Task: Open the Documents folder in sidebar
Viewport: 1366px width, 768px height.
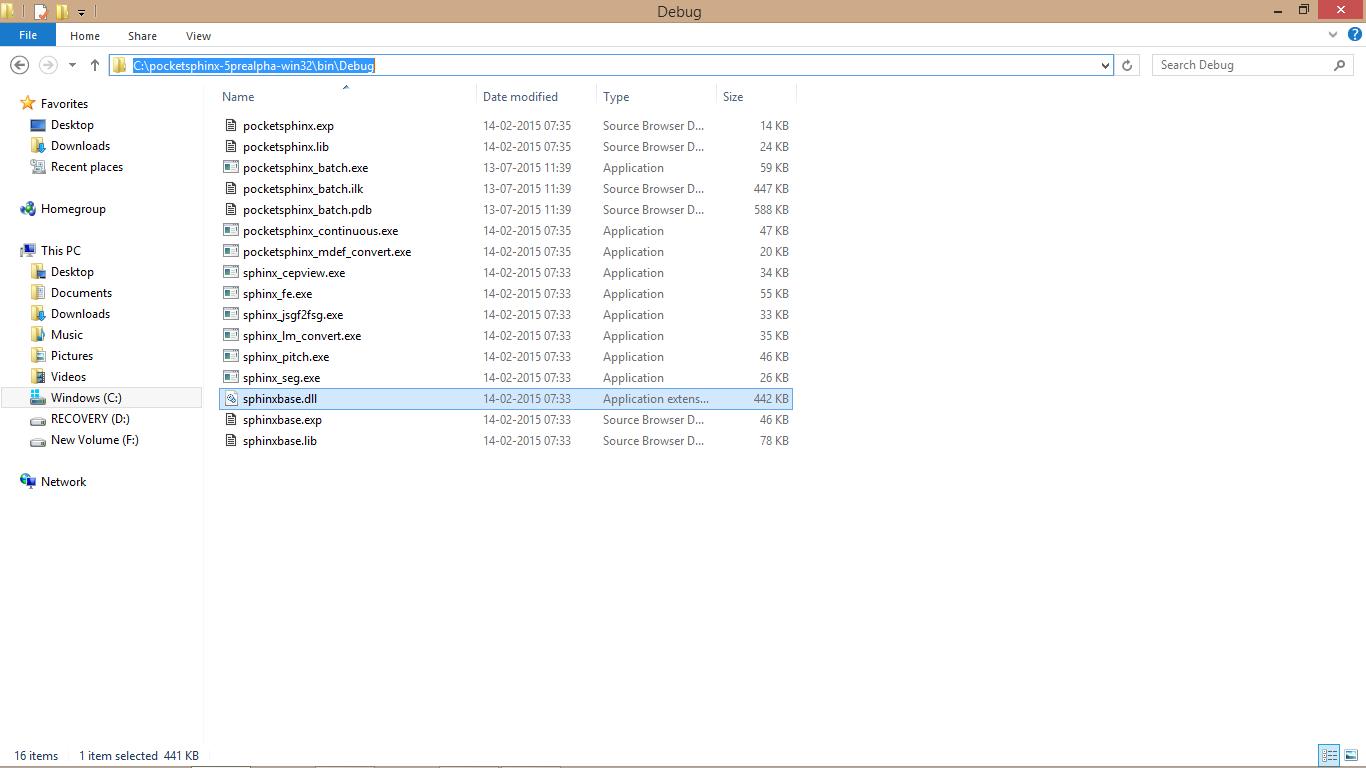Action: pyautogui.click(x=81, y=293)
